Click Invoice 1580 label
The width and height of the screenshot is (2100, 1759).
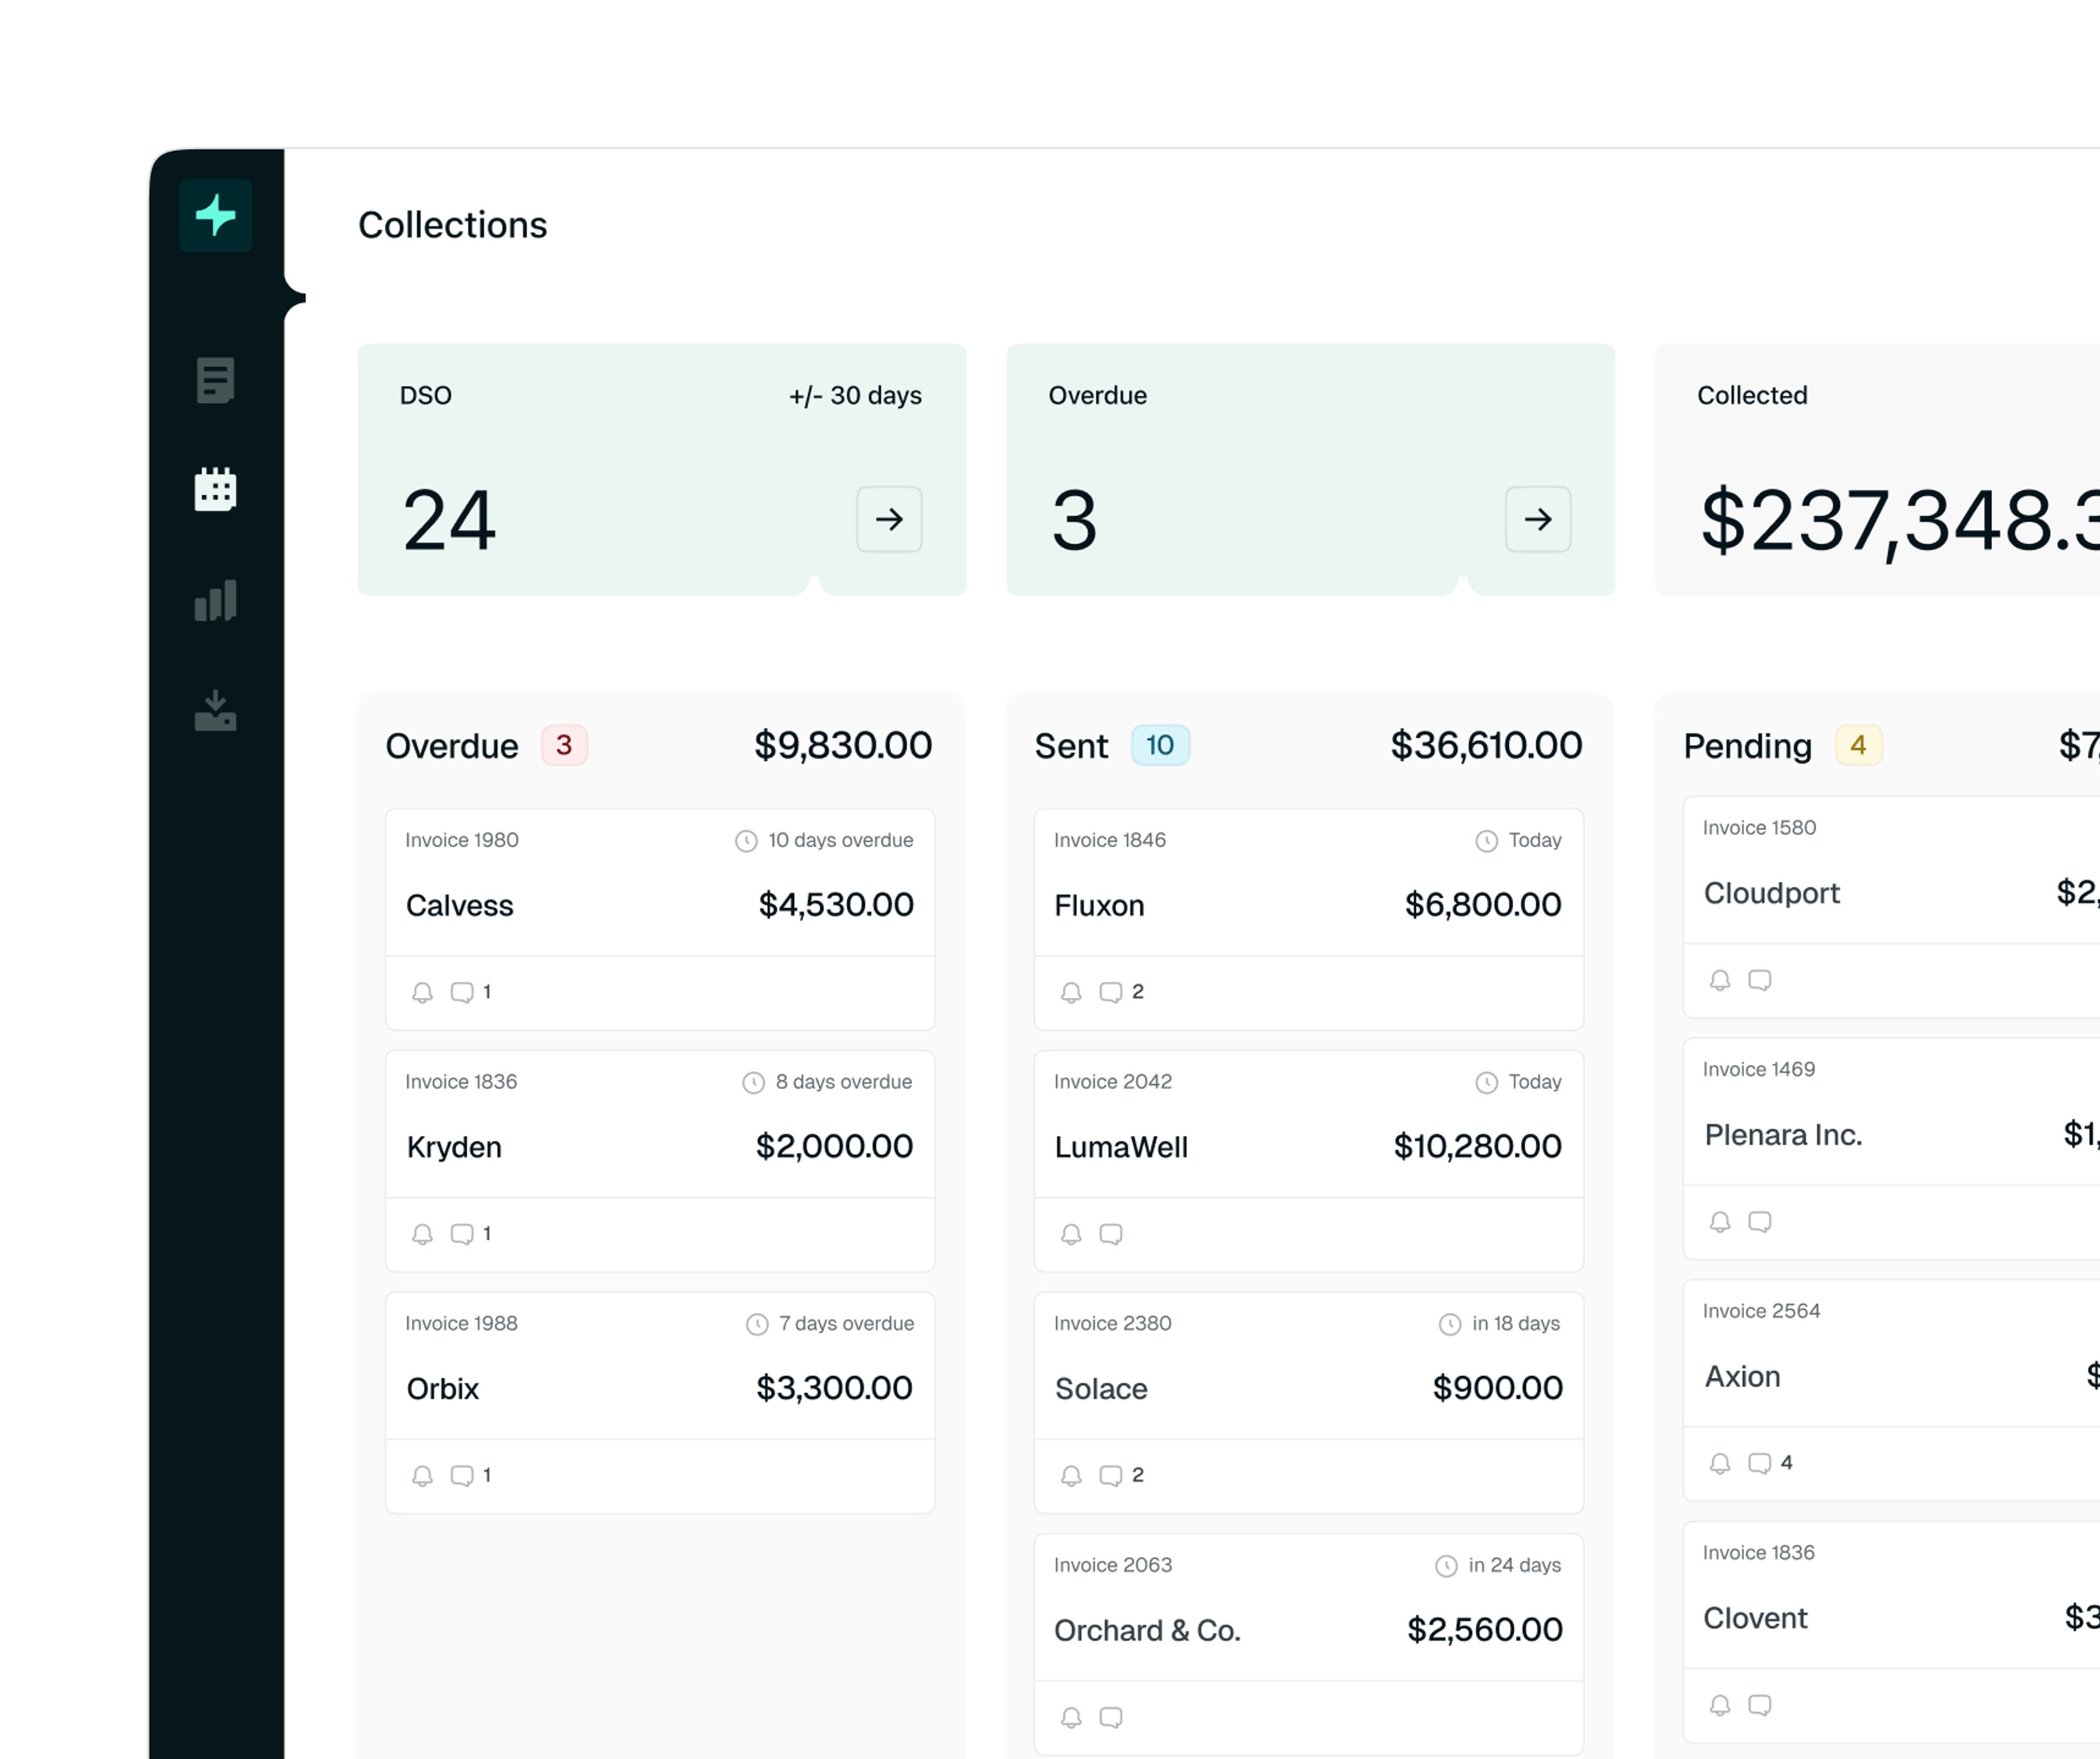pos(1759,828)
